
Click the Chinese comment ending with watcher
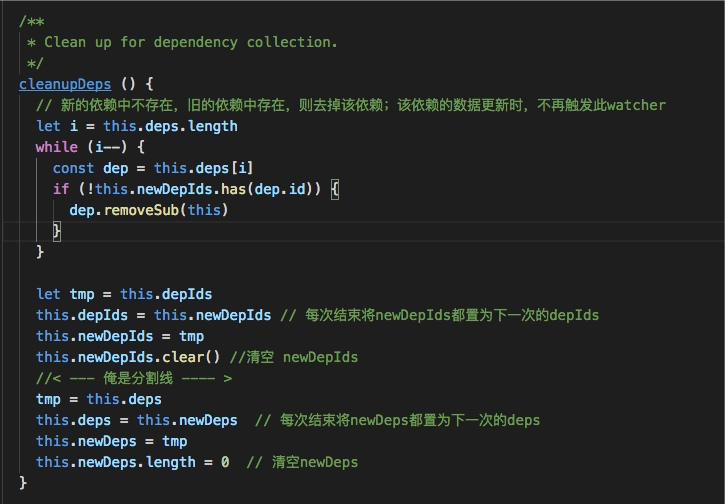click(x=351, y=105)
